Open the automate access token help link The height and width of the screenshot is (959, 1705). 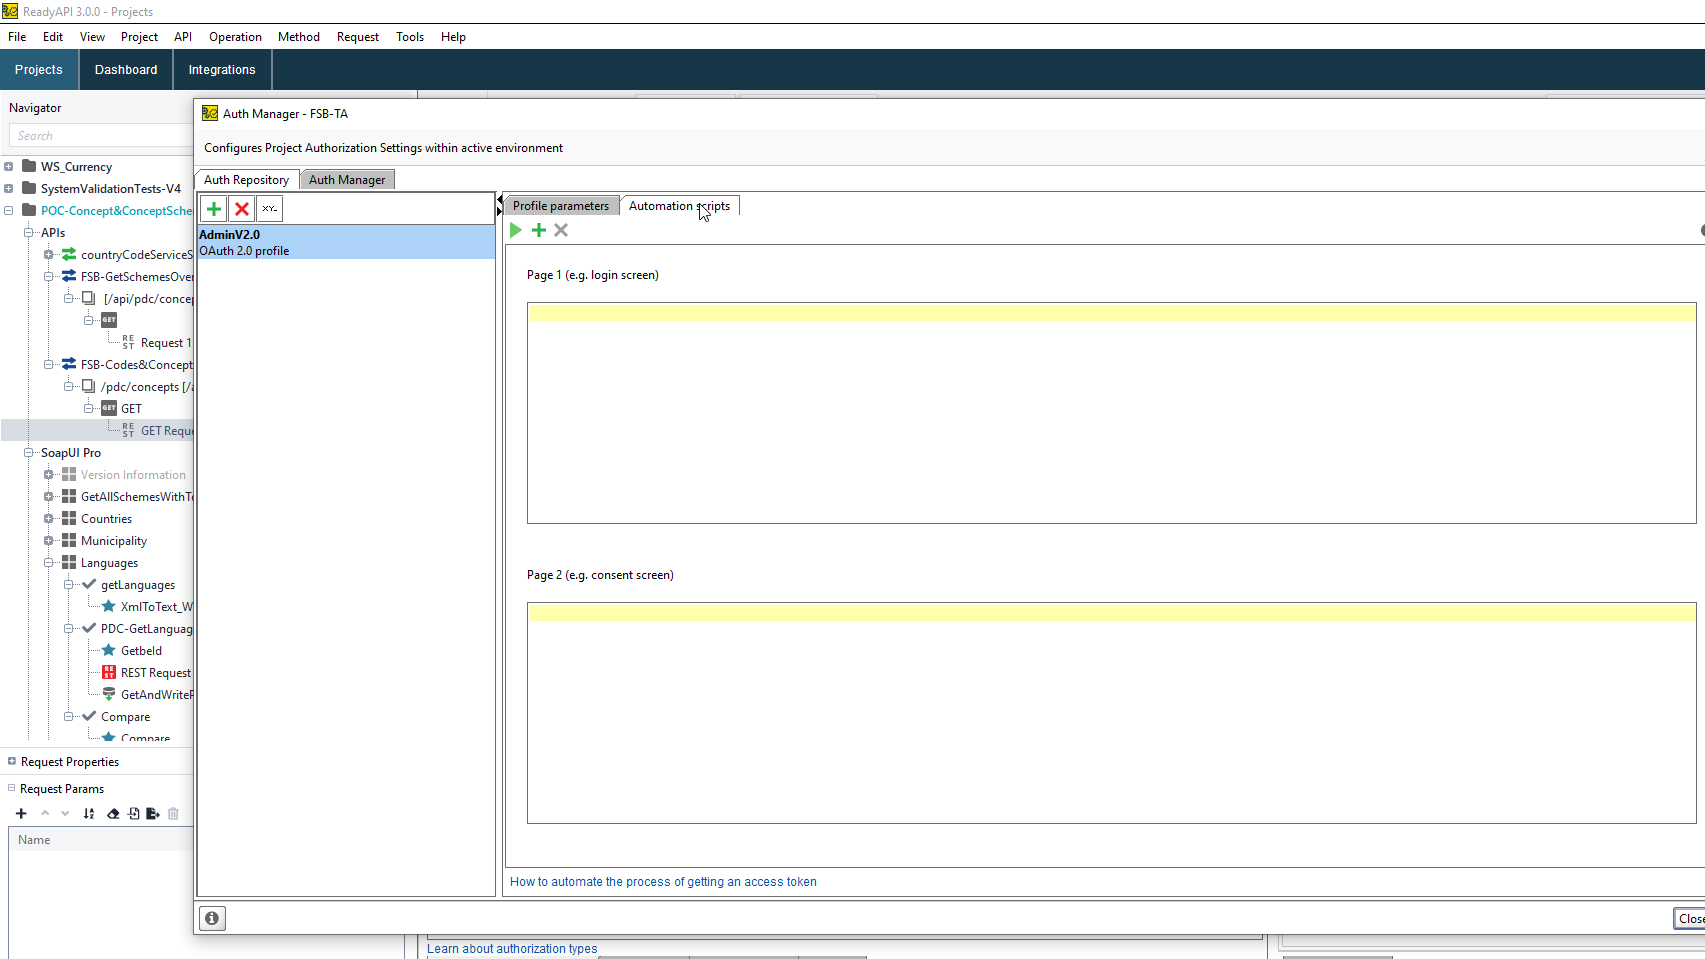[x=663, y=882]
